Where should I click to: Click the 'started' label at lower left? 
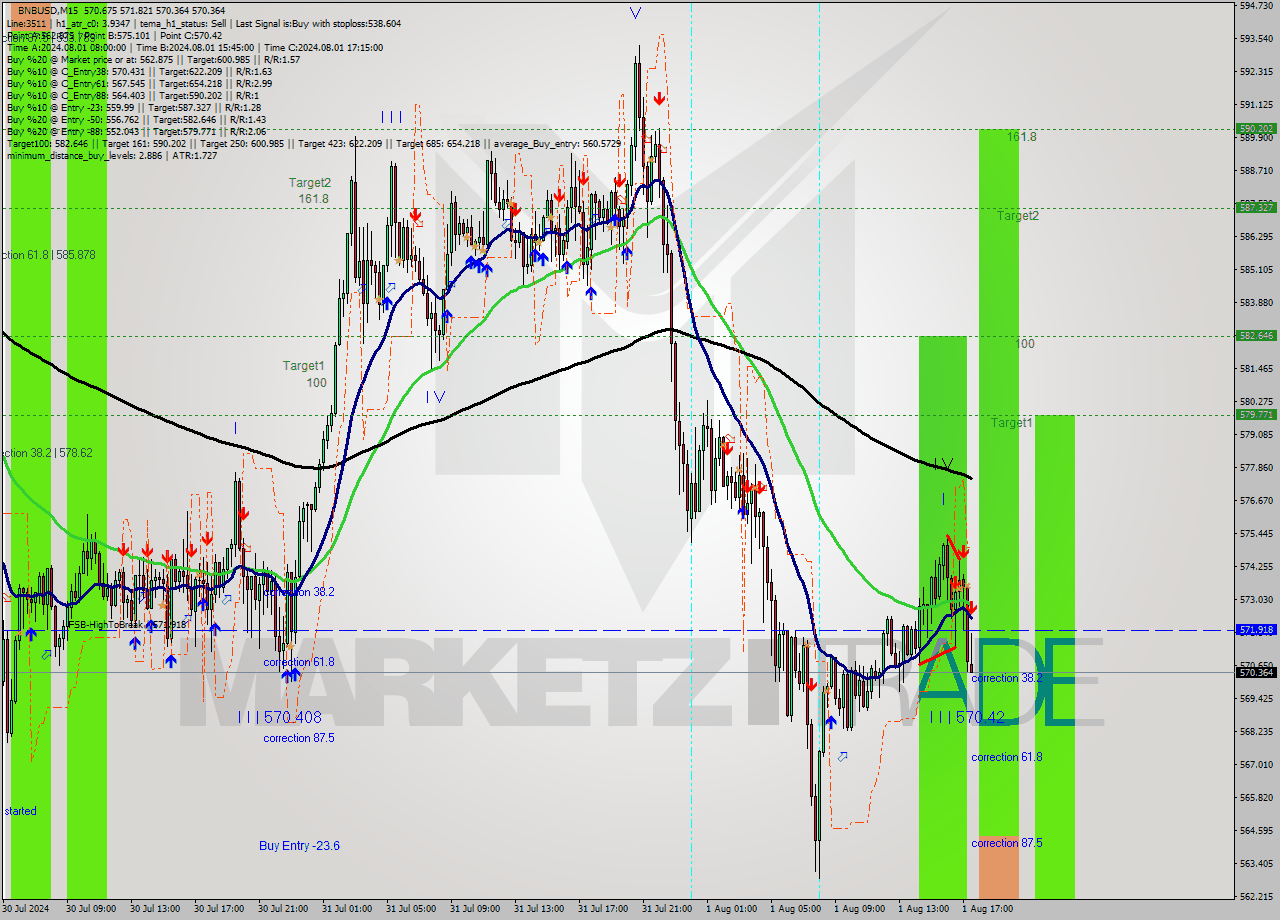point(20,811)
